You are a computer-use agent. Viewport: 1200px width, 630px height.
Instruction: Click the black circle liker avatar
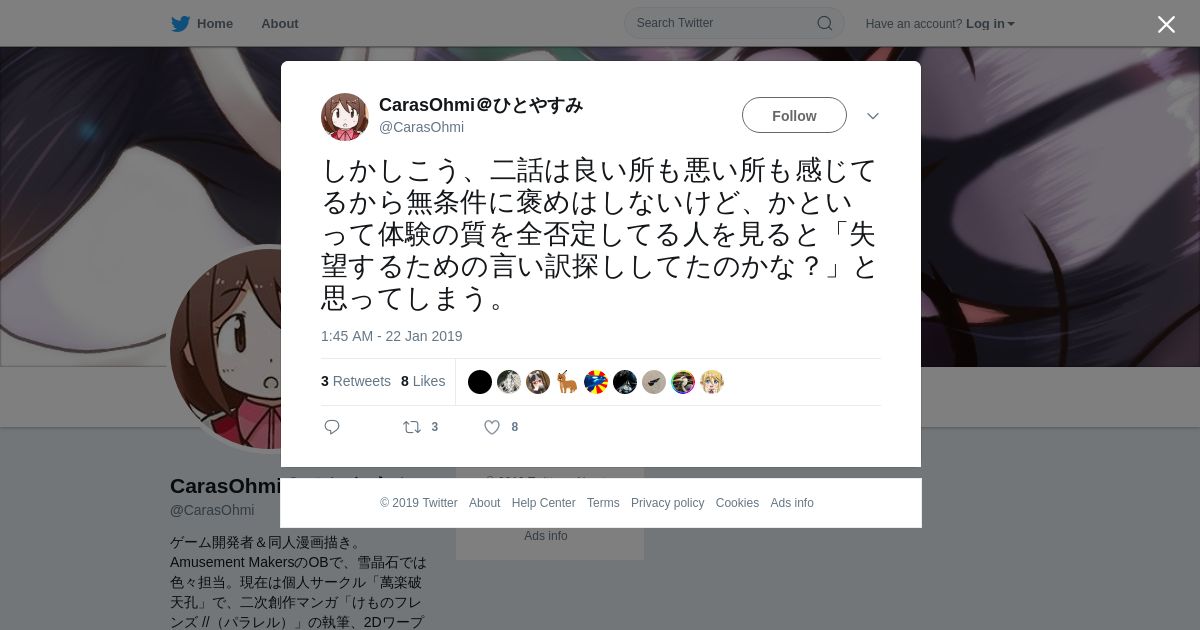pyautogui.click(x=480, y=382)
